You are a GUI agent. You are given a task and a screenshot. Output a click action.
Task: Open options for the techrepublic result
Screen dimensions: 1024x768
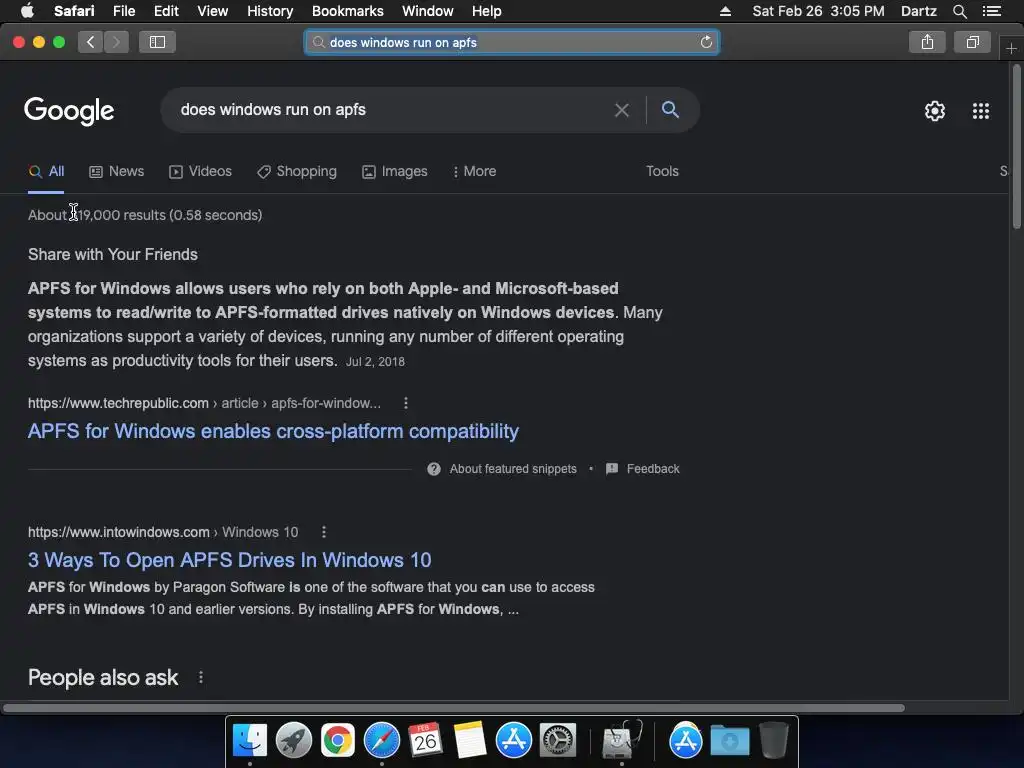pyautogui.click(x=406, y=403)
